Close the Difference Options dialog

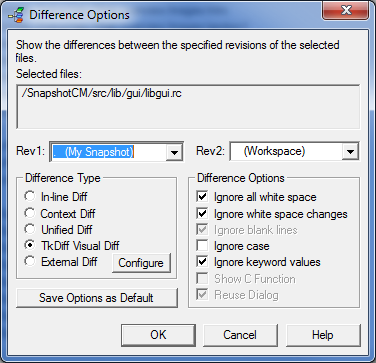click(346, 11)
